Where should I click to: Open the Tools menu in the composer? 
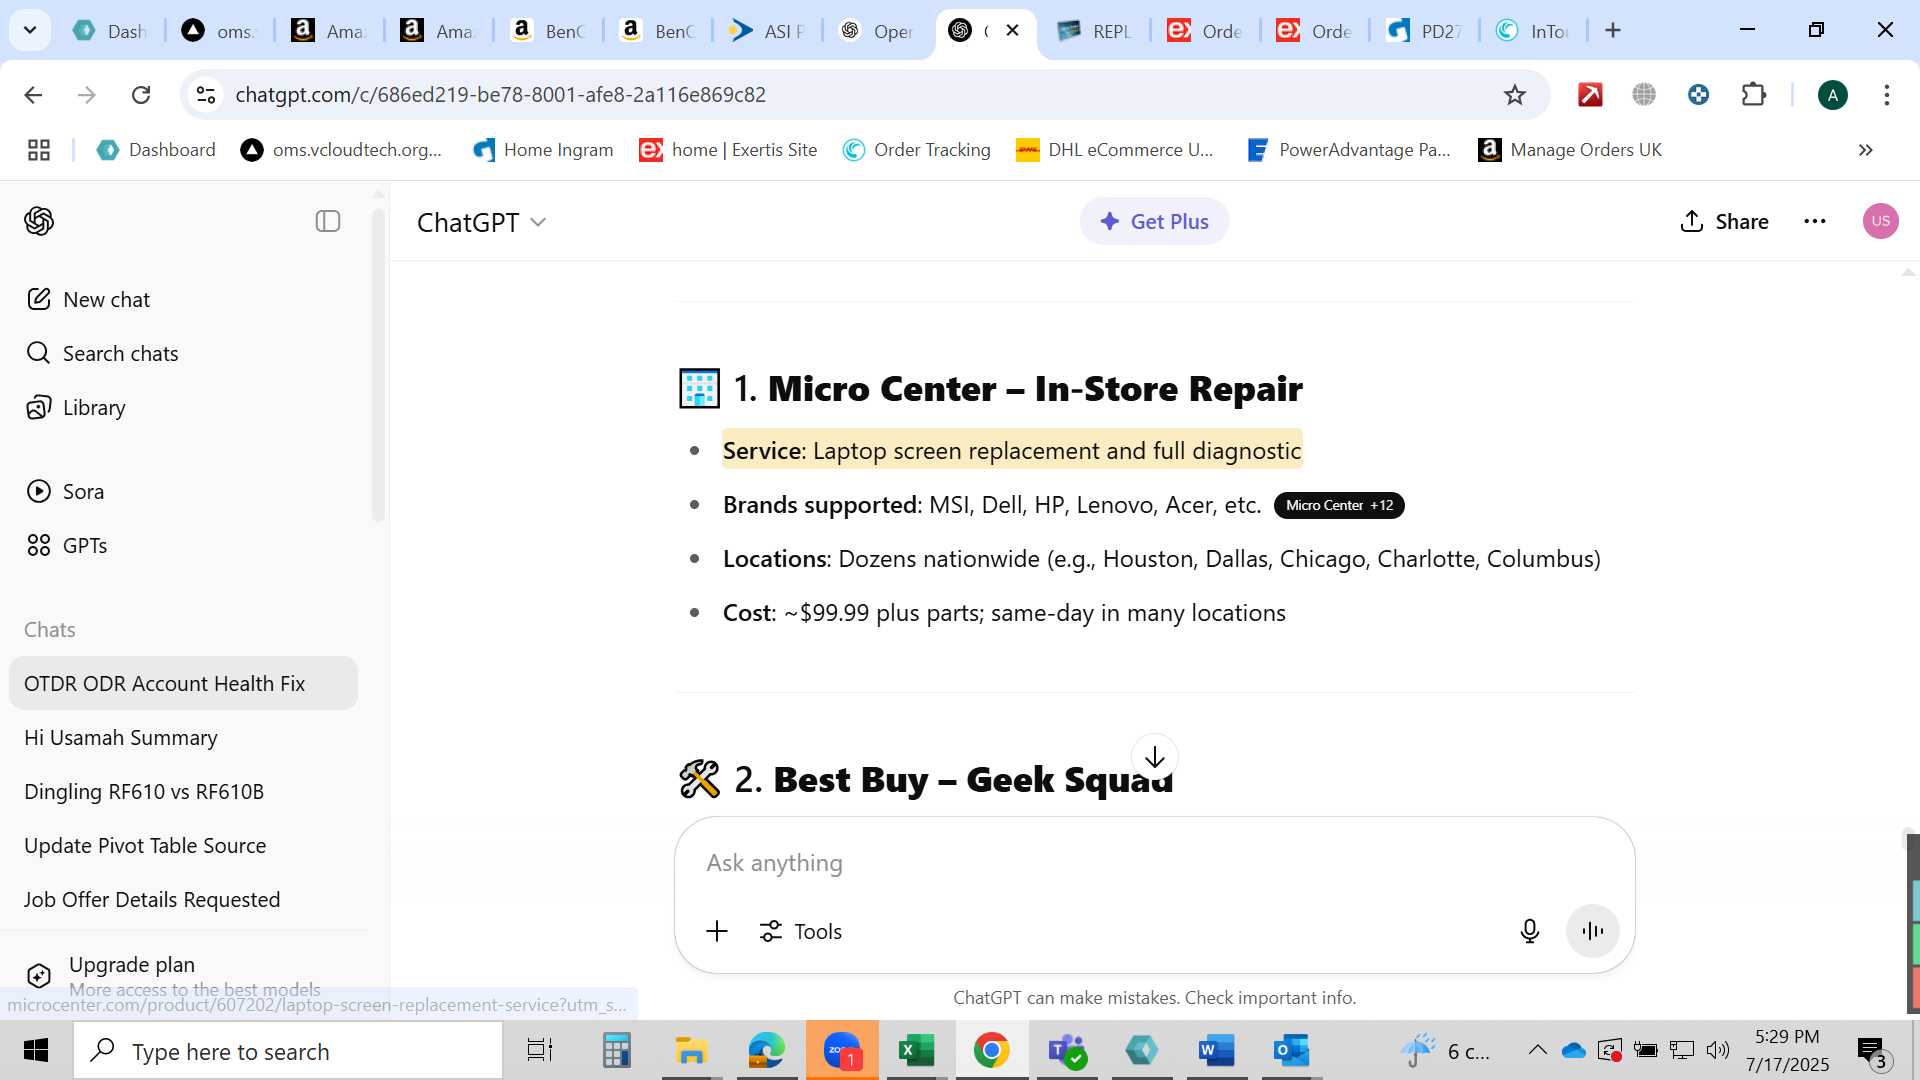tap(801, 931)
